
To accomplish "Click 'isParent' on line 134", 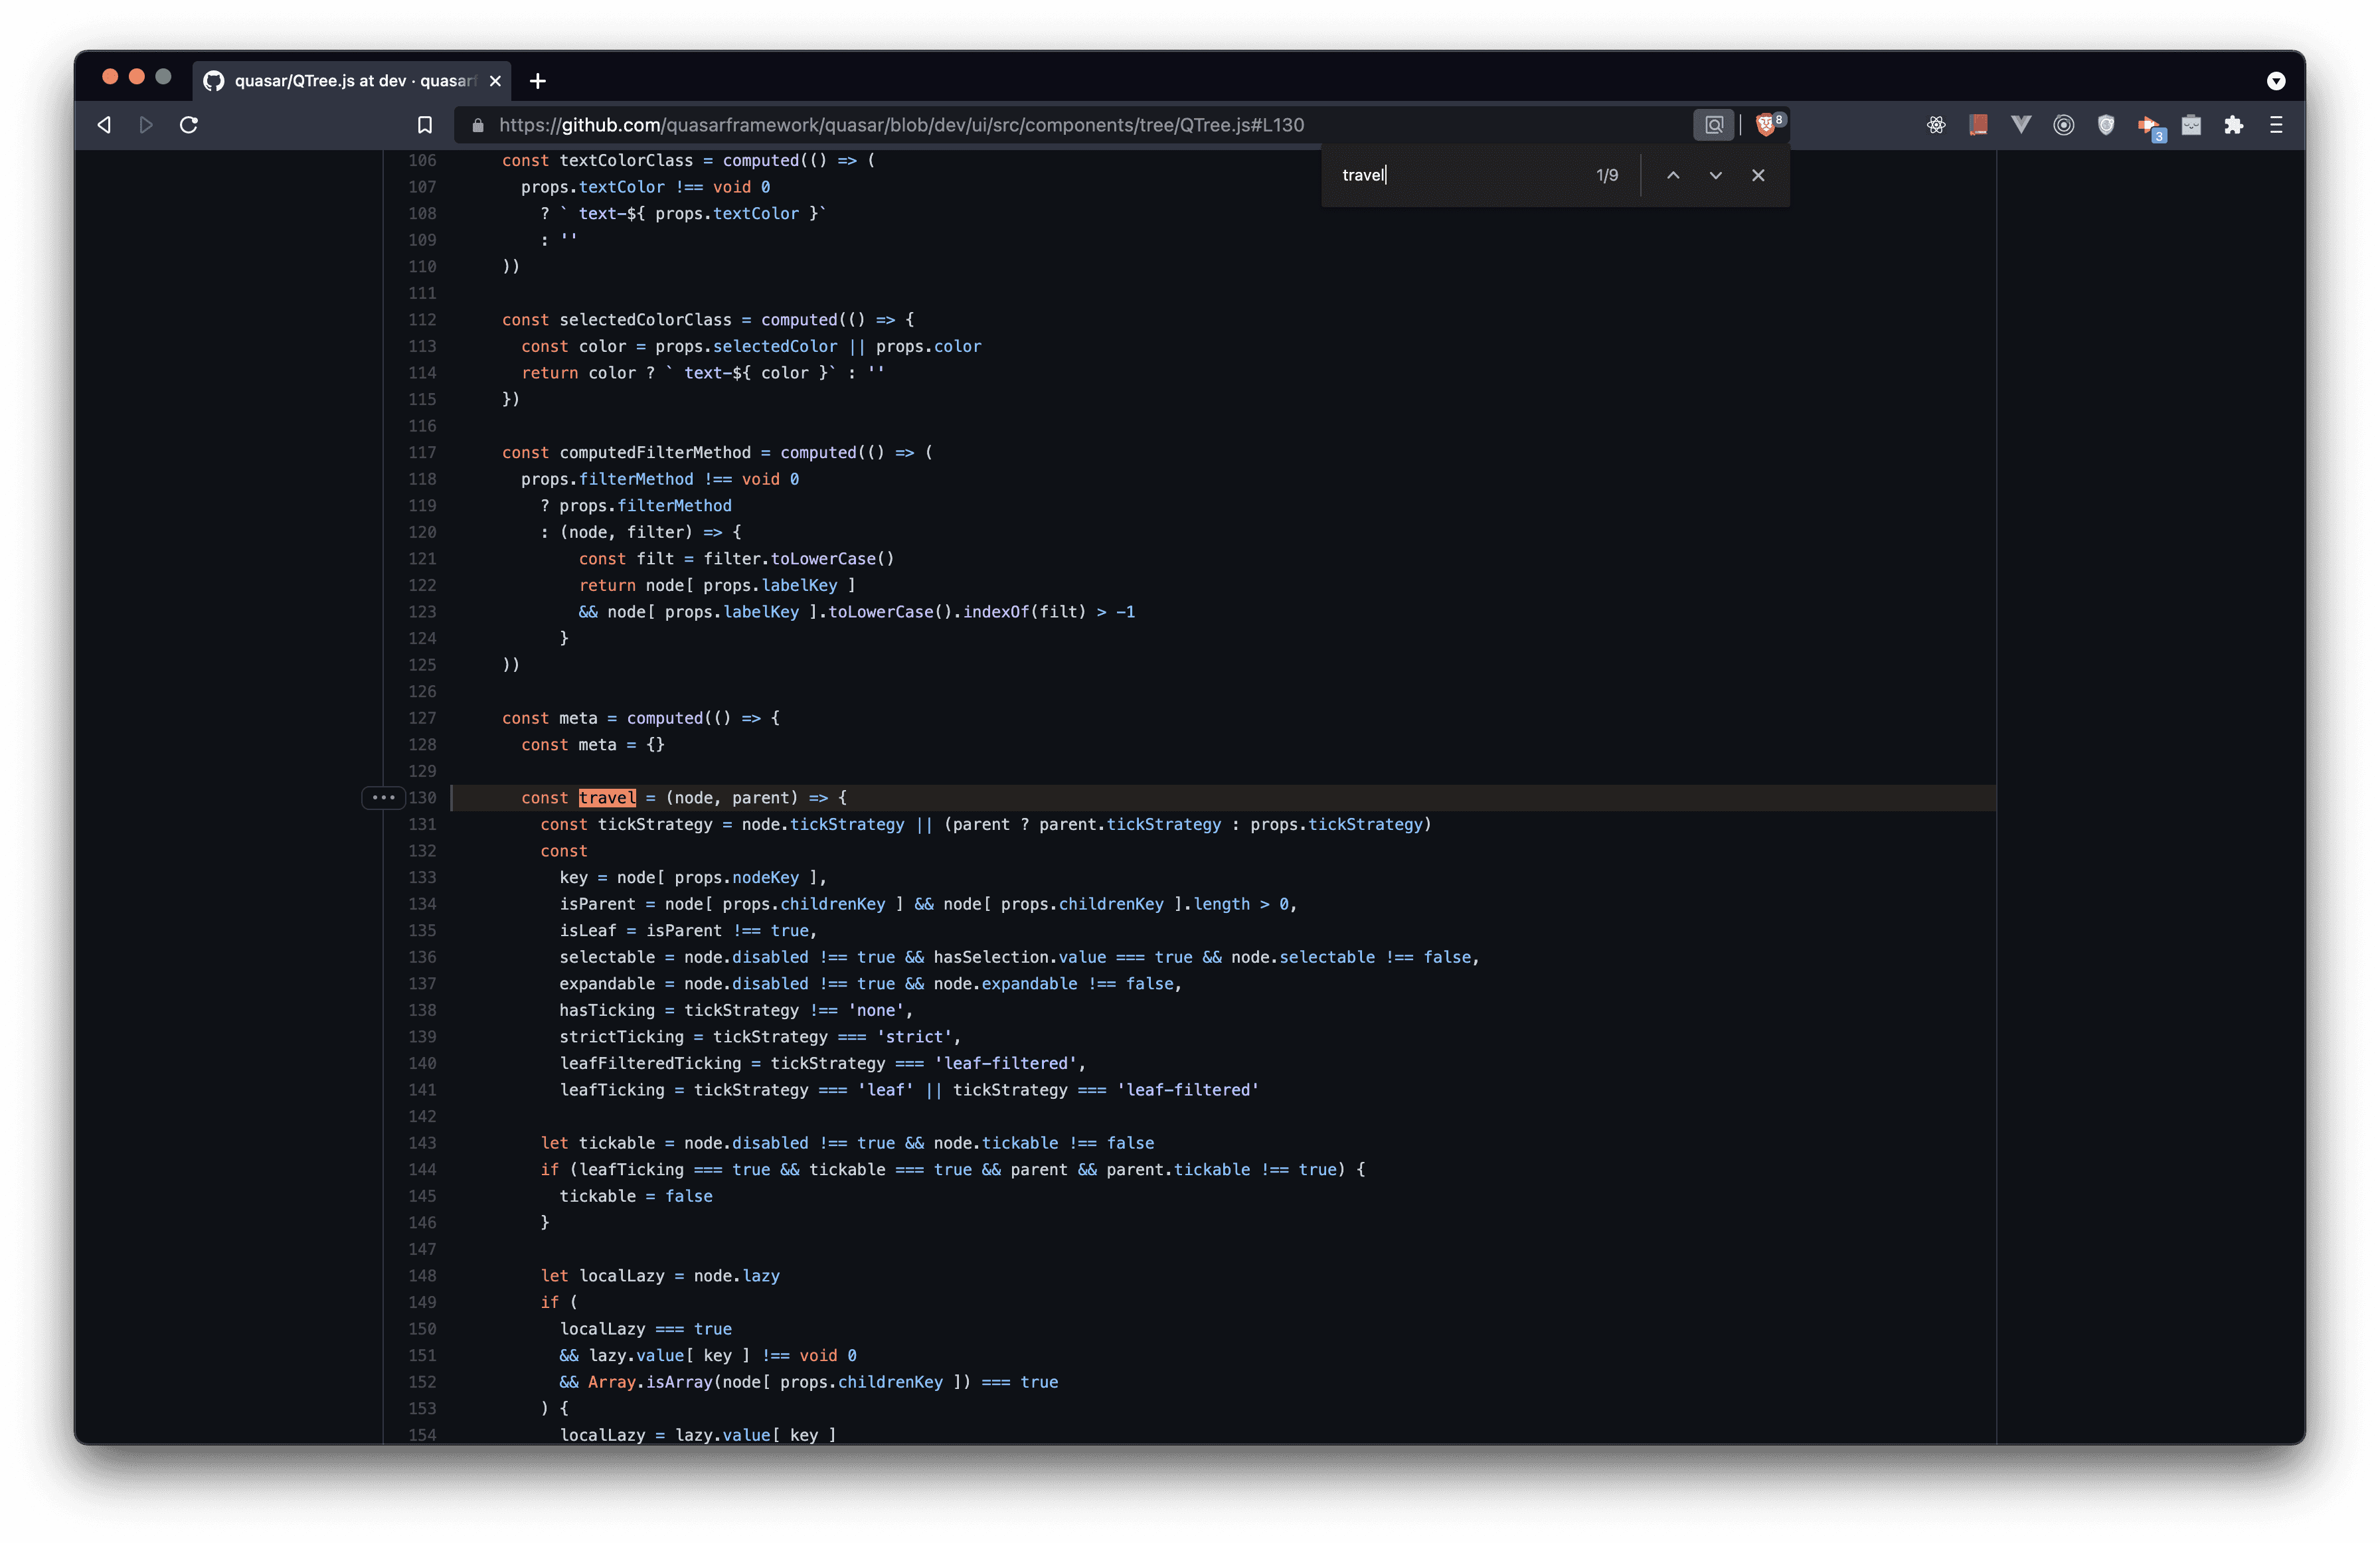I will 598,903.
